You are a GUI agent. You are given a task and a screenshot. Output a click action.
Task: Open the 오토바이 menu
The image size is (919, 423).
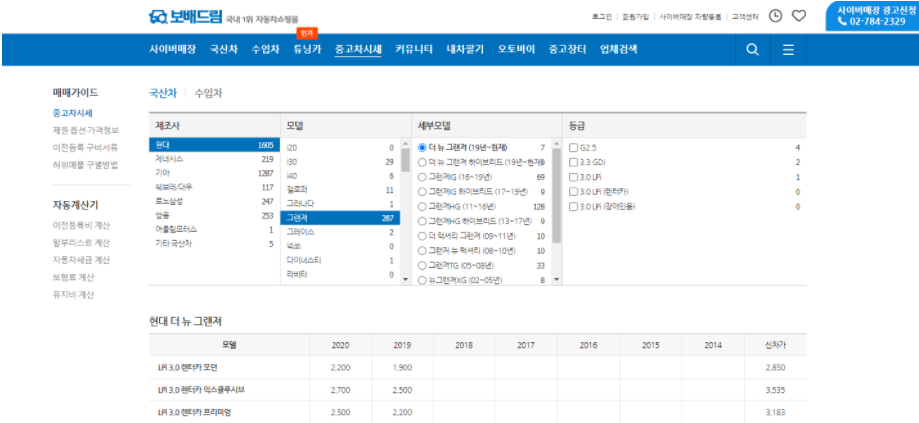(516, 50)
